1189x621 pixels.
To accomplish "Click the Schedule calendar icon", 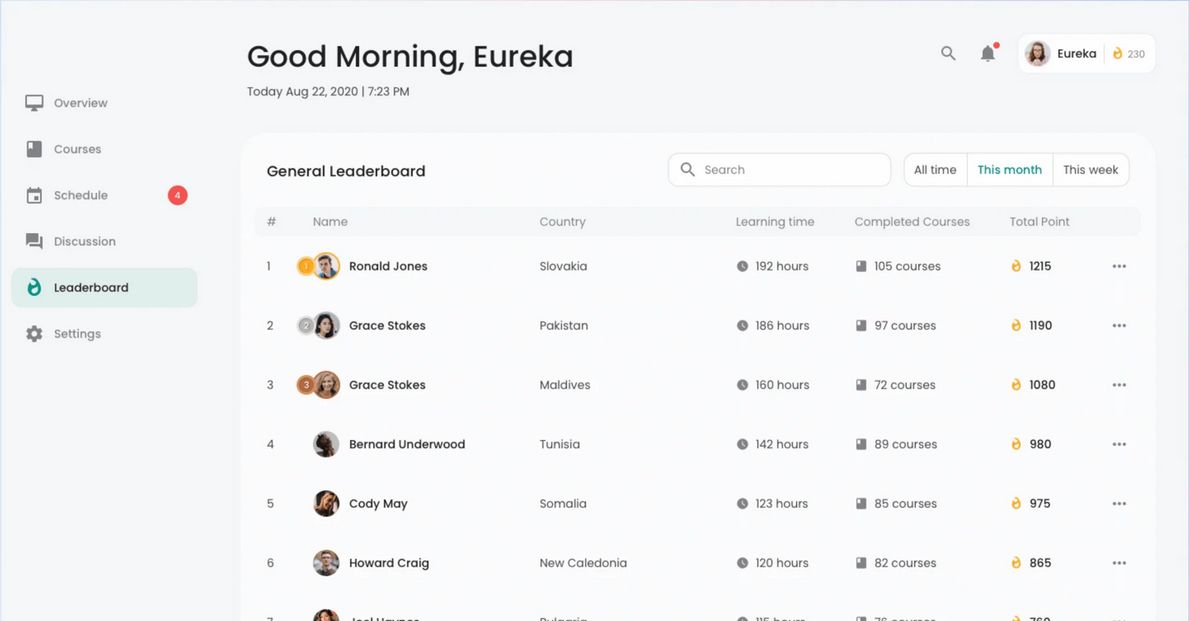I will [35, 196].
